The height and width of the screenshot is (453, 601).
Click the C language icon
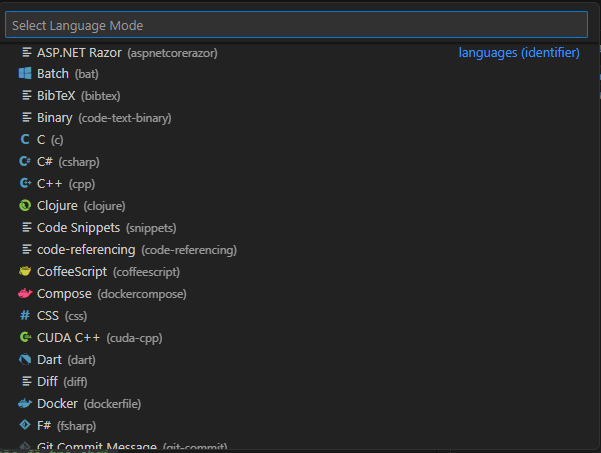[x=25, y=140]
